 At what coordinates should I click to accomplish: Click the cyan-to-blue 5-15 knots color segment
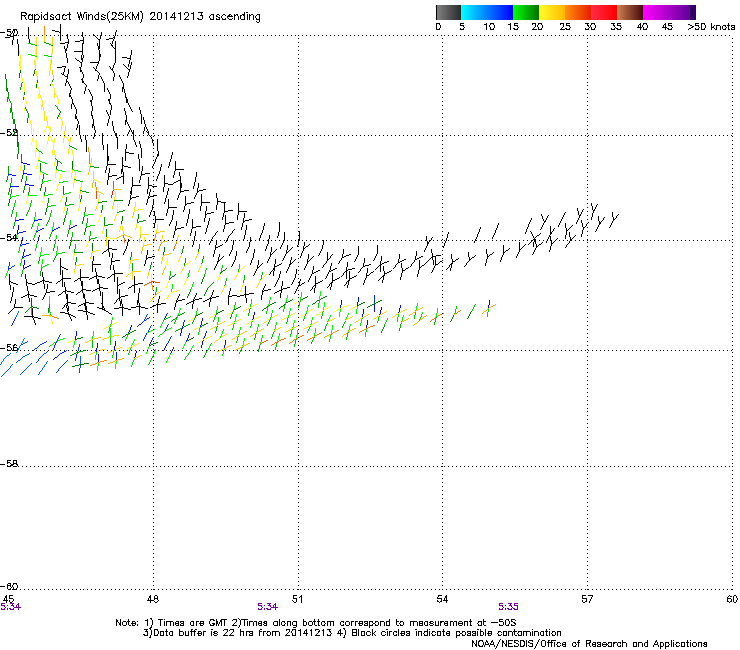pyautogui.click(x=487, y=12)
